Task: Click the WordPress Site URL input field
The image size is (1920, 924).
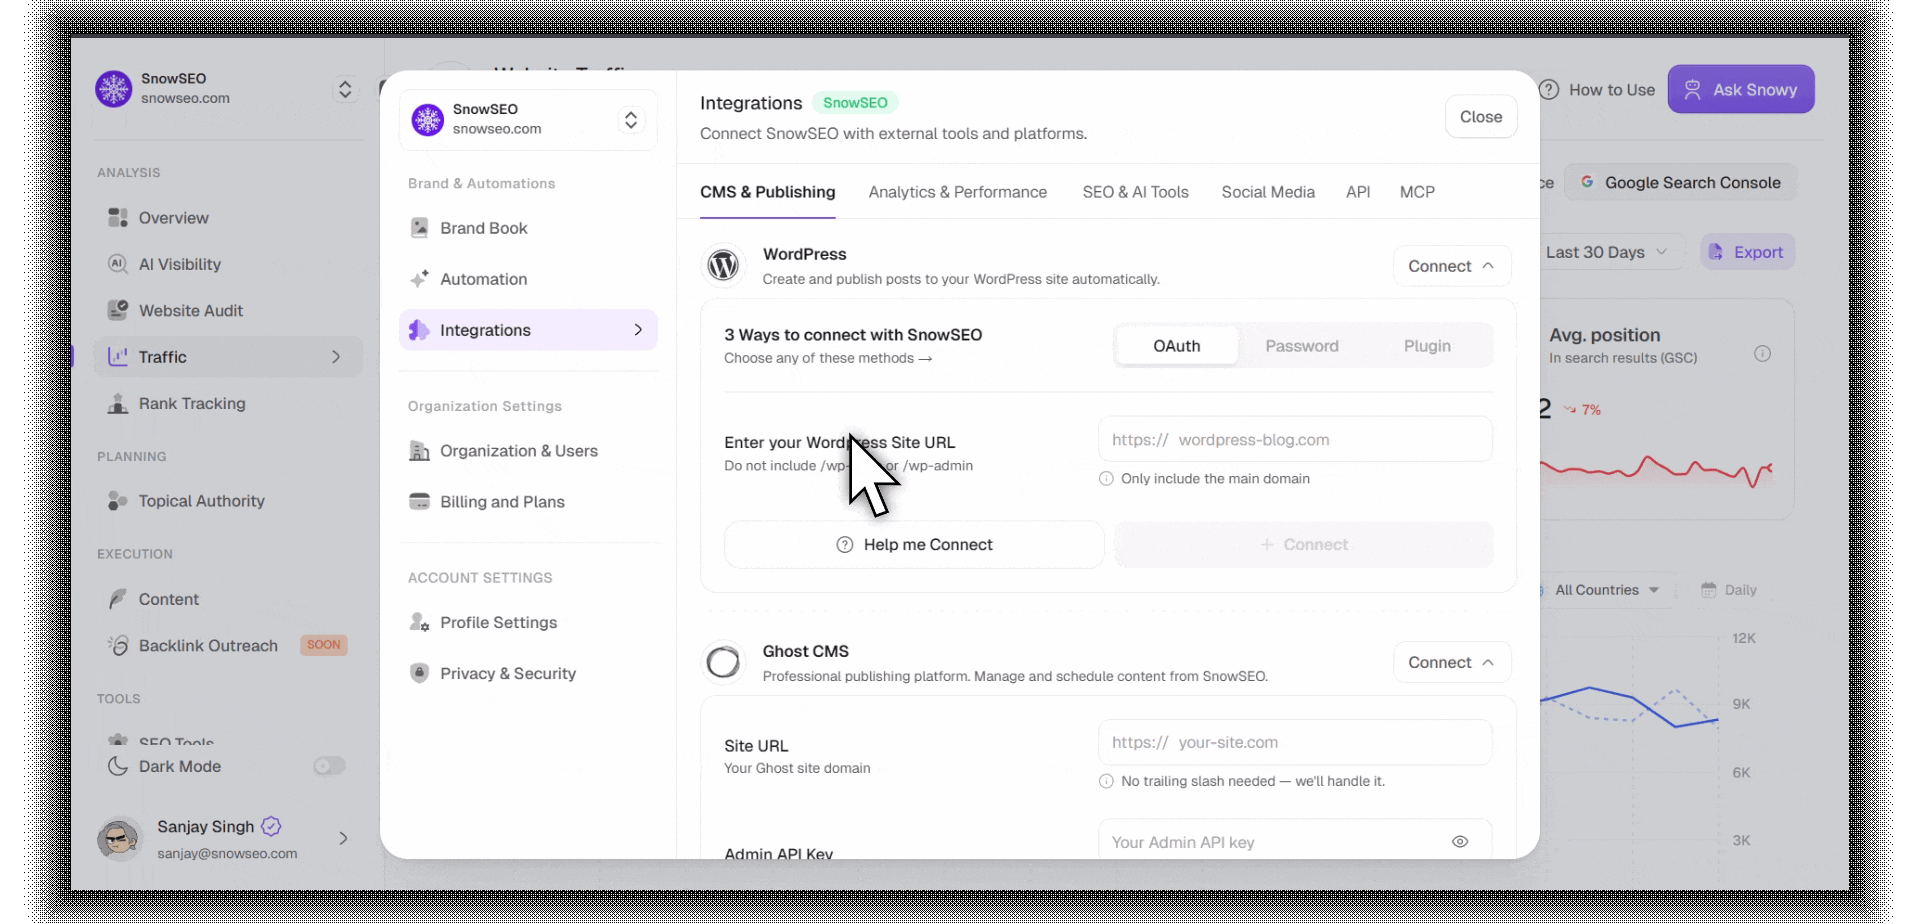Action: coord(1295,440)
